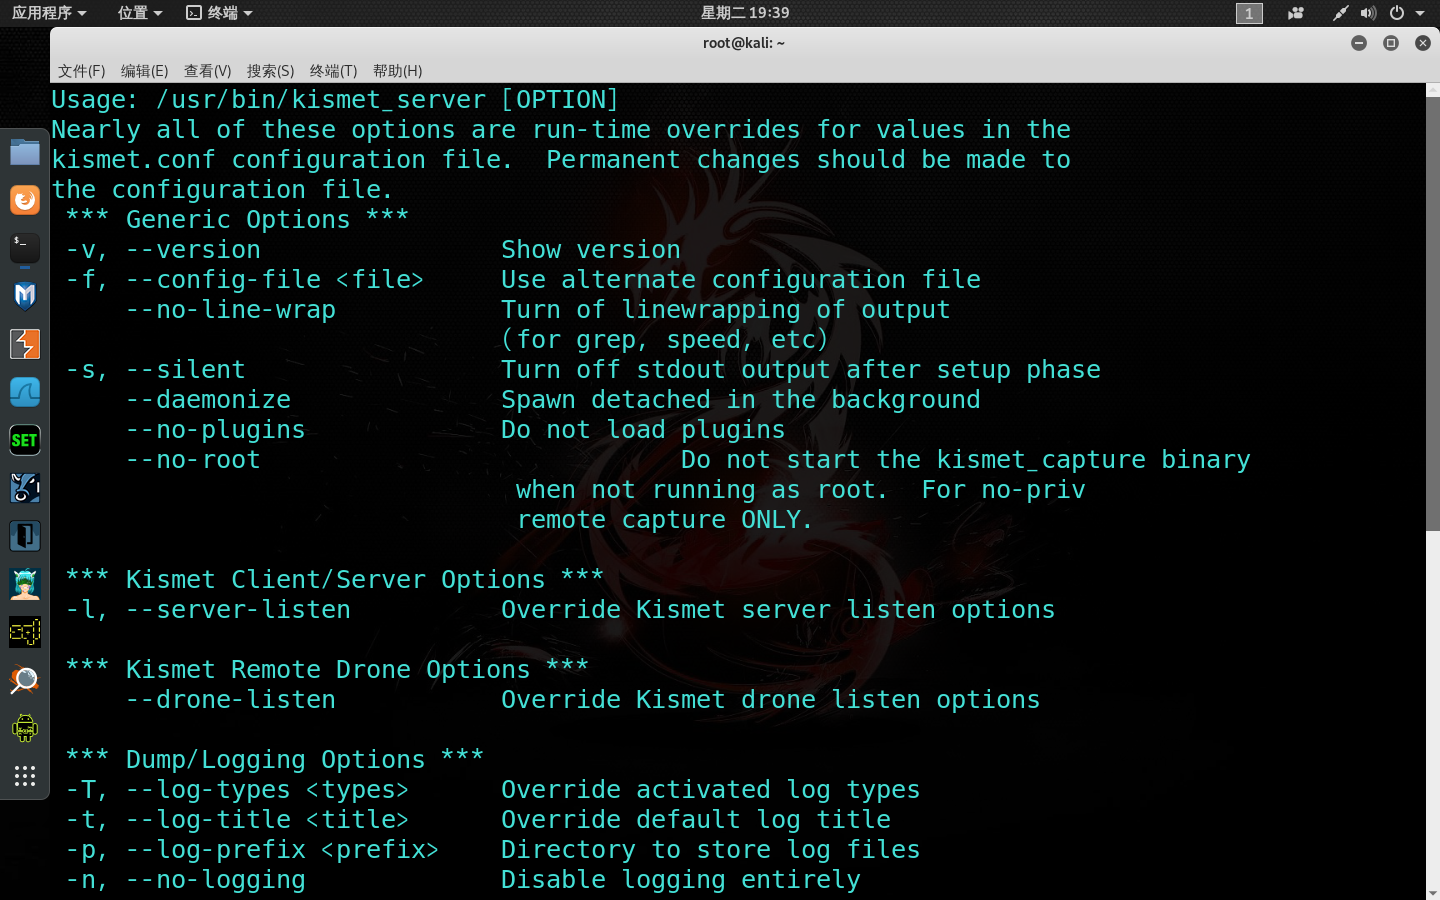
Task: Click the '--log-prefix <prefix>' option text
Action: click(x=282, y=850)
